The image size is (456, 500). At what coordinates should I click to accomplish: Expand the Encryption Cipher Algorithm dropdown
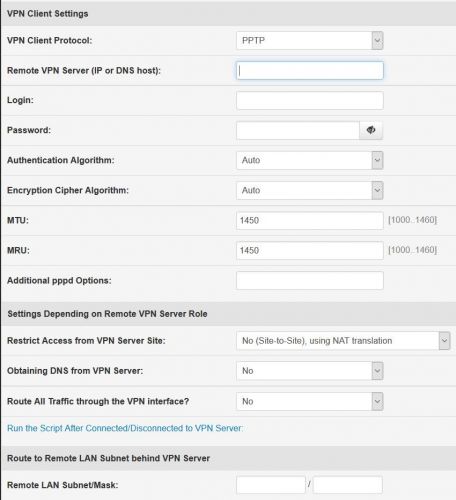[x=310, y=190]
